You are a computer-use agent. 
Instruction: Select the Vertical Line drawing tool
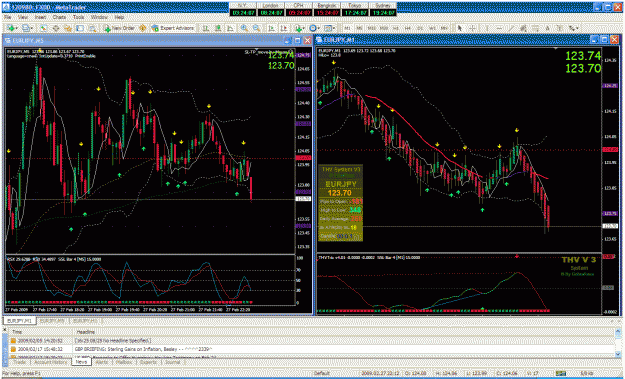point(487,28)
